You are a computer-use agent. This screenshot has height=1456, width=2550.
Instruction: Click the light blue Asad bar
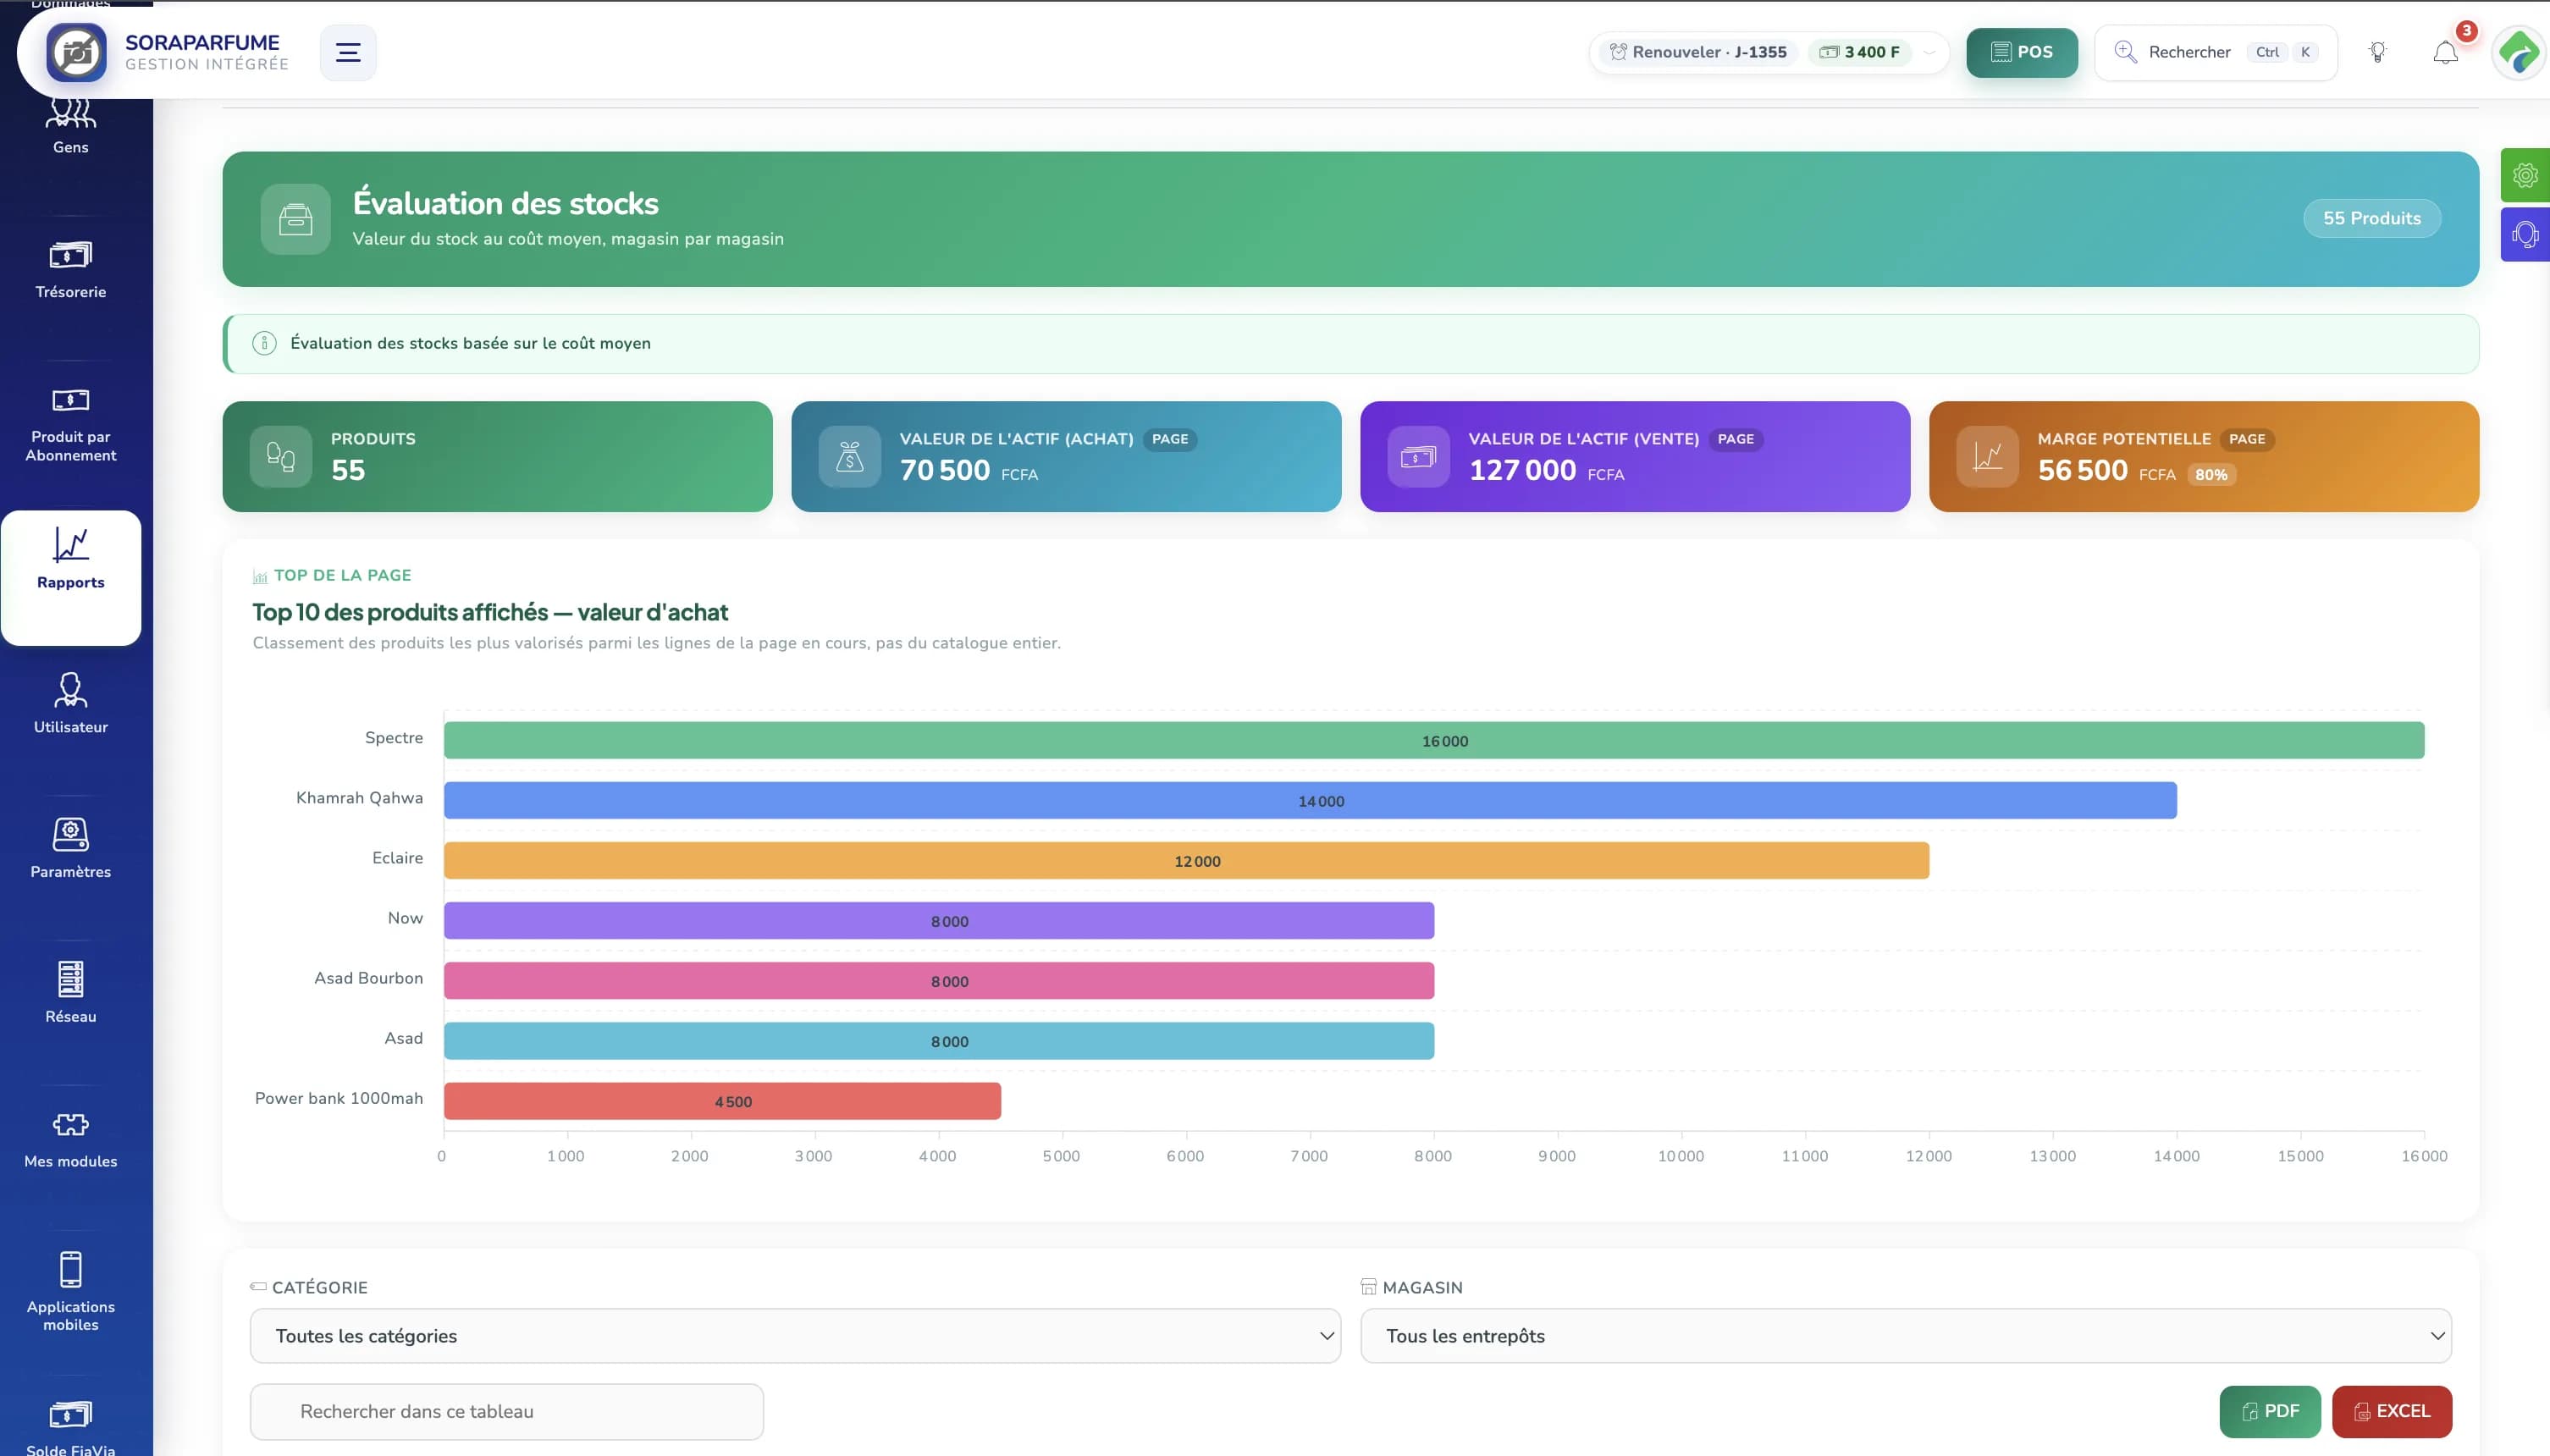(939, 1040)
